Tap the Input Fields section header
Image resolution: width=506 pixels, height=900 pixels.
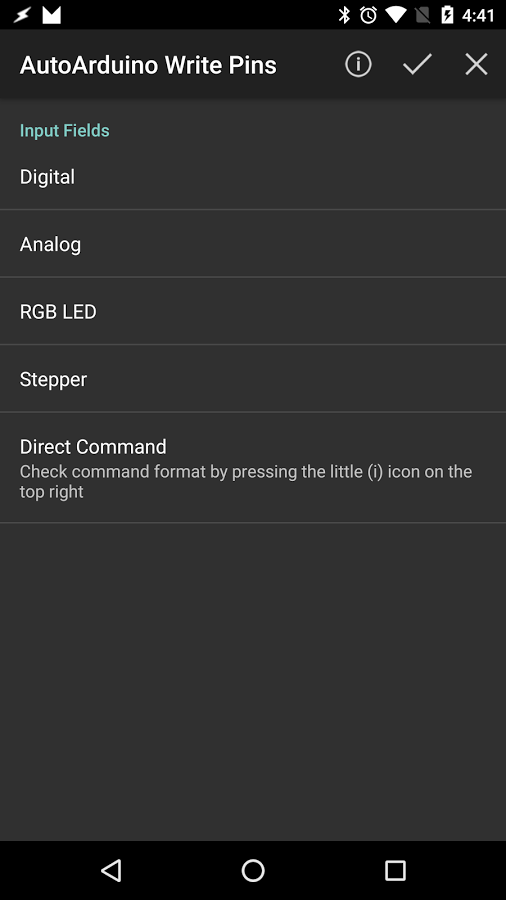(x=64, y=130)
